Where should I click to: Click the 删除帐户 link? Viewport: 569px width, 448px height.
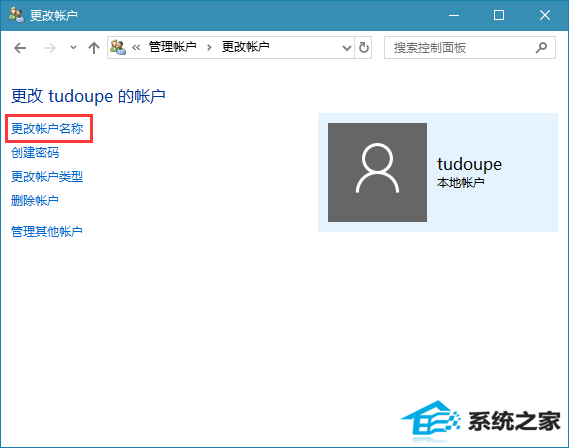pos(35,200)
